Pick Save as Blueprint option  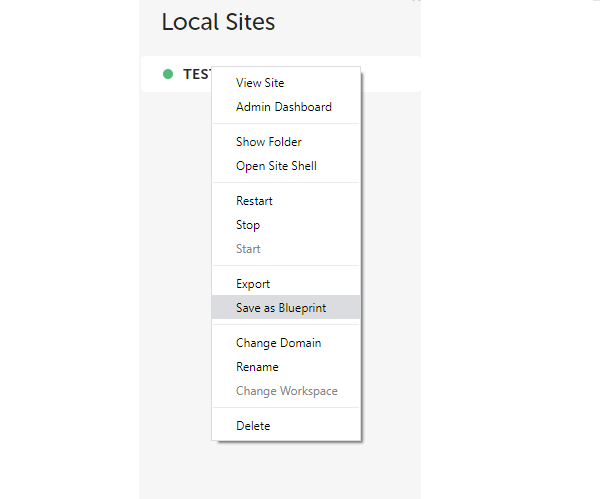tap(281, 308)
